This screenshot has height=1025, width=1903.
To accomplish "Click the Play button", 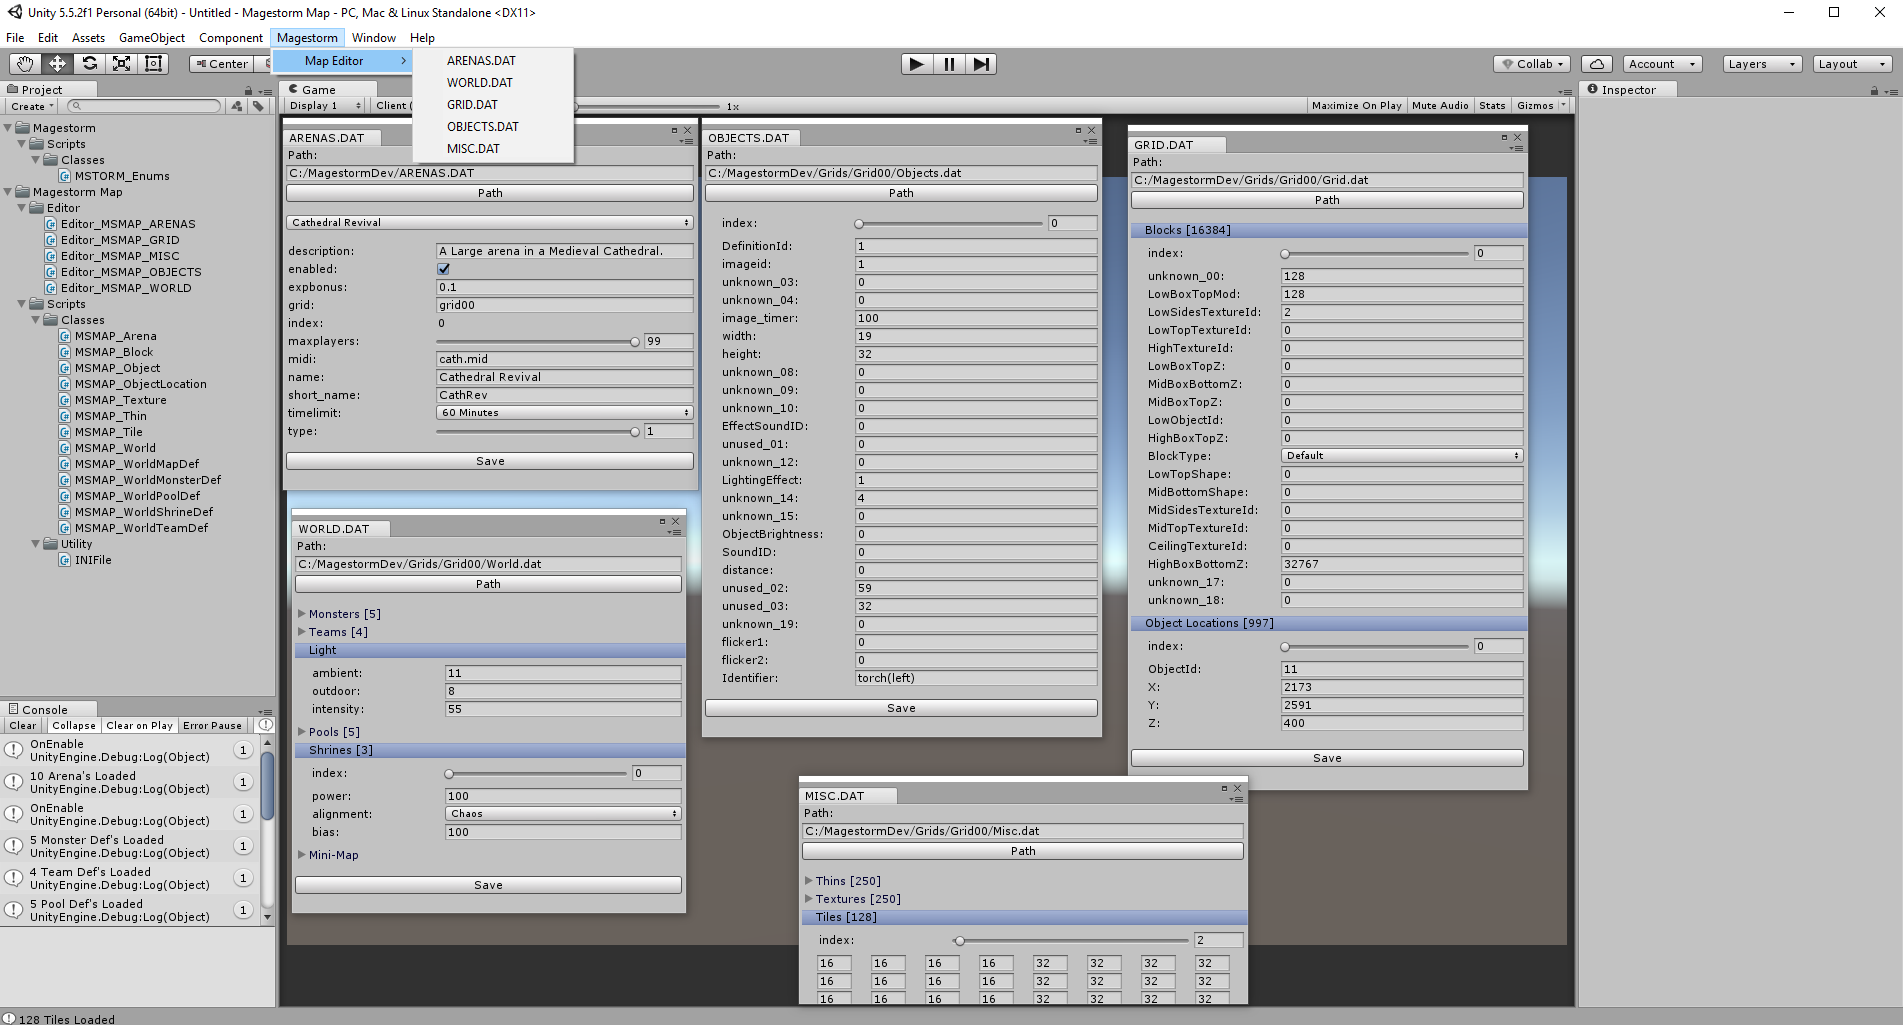I will pos(916,64).
